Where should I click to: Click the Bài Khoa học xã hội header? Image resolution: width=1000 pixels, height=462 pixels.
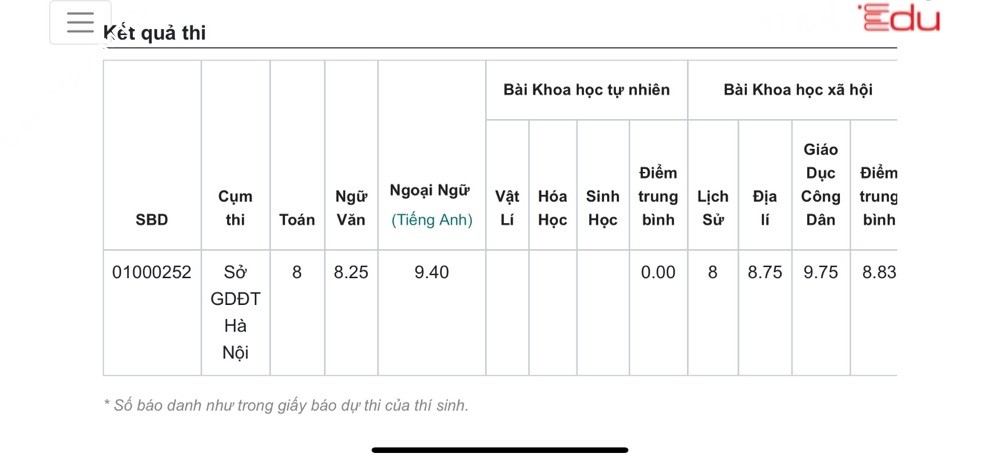tap(797, 90)
